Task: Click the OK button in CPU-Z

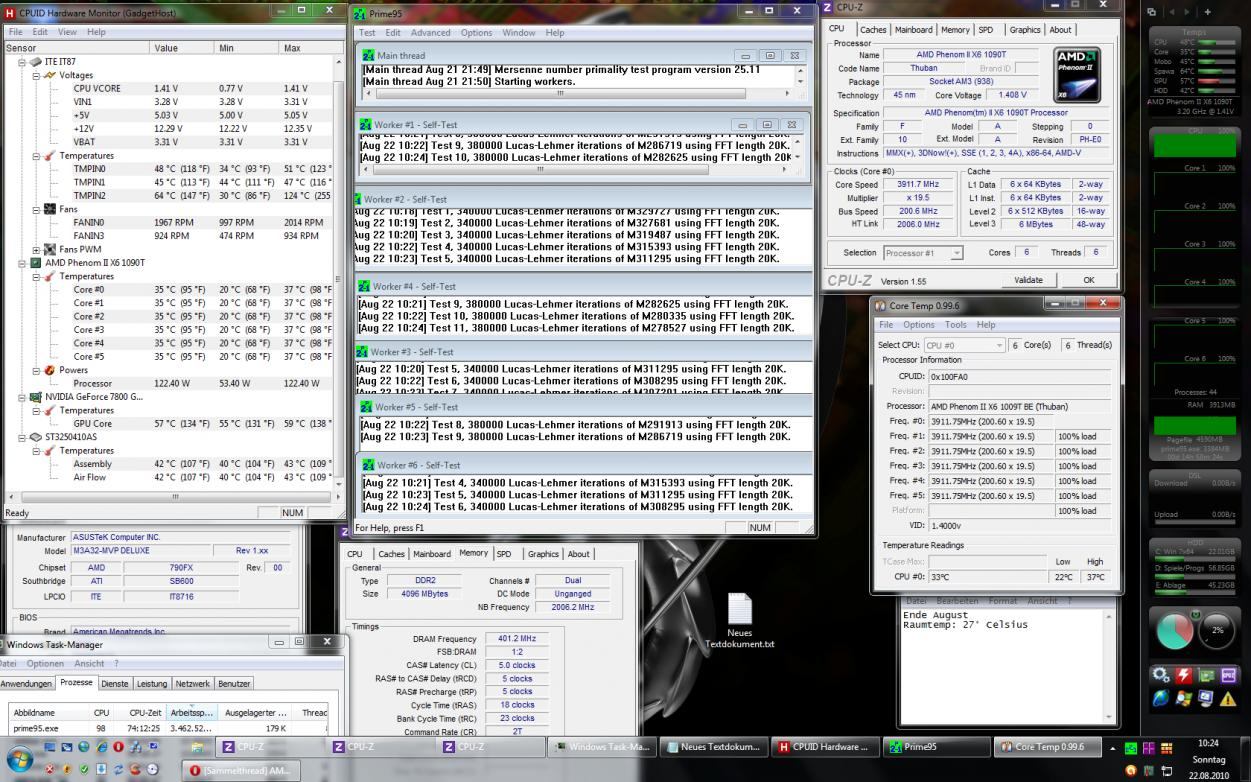Action: [x=1089, y=280]
